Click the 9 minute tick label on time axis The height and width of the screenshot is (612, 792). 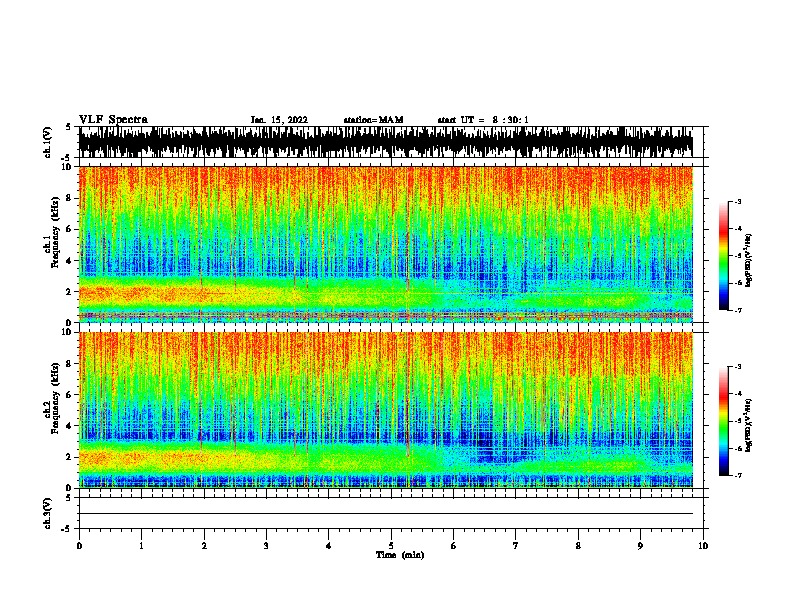[x=640, y=546]
